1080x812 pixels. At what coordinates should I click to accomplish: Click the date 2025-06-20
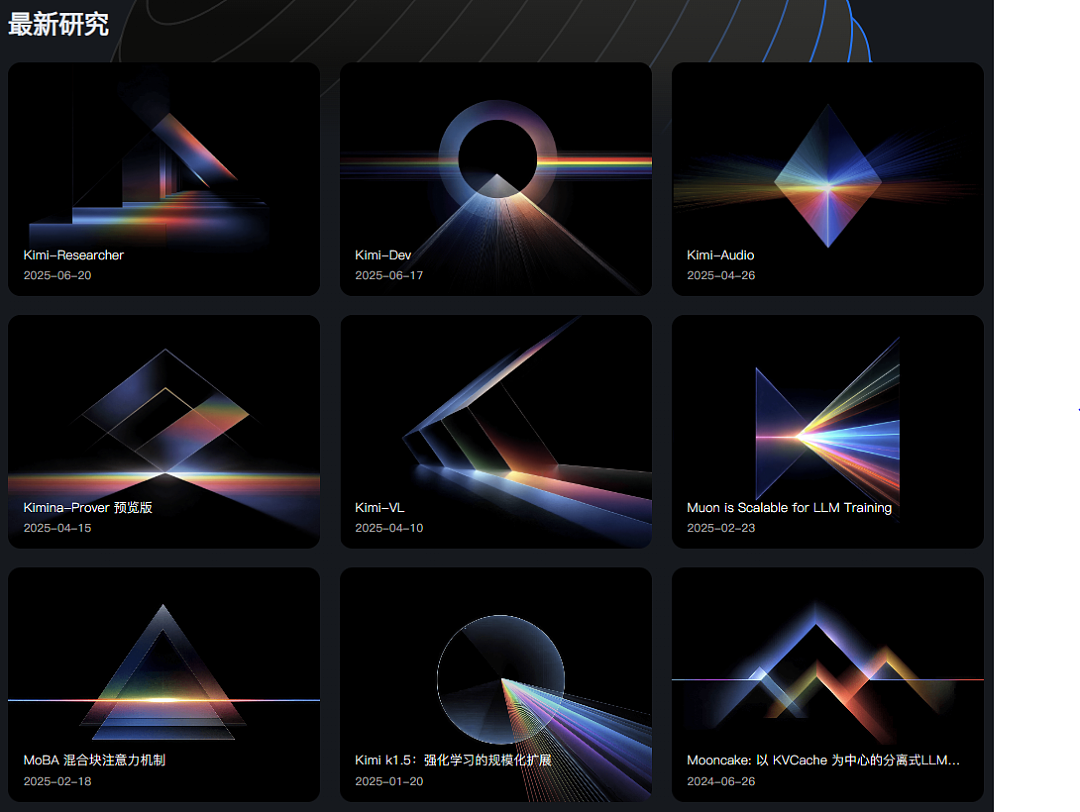[57, 275]
